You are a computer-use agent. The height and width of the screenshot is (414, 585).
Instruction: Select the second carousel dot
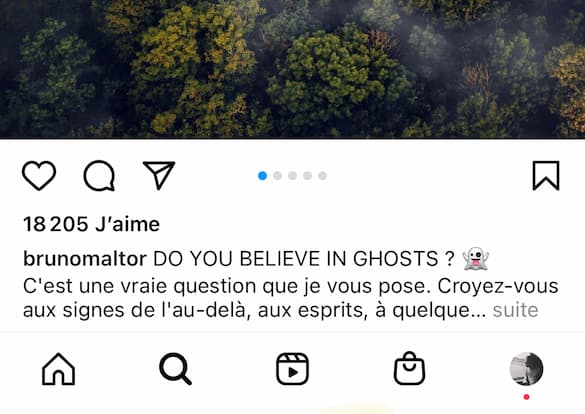point(277,176)
